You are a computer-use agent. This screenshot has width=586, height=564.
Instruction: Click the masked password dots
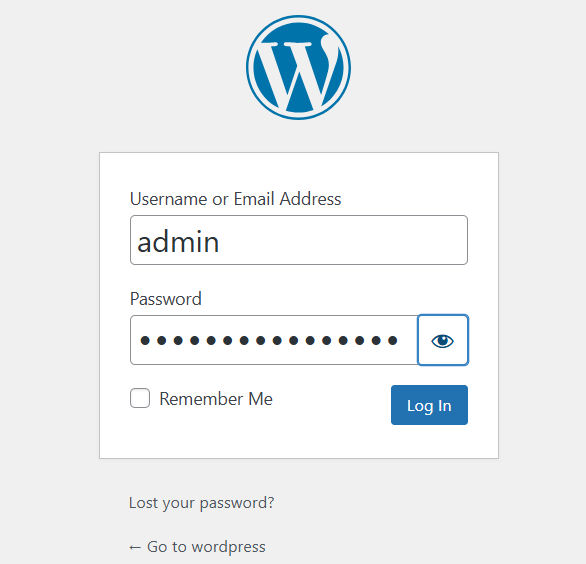click(268, 340)
